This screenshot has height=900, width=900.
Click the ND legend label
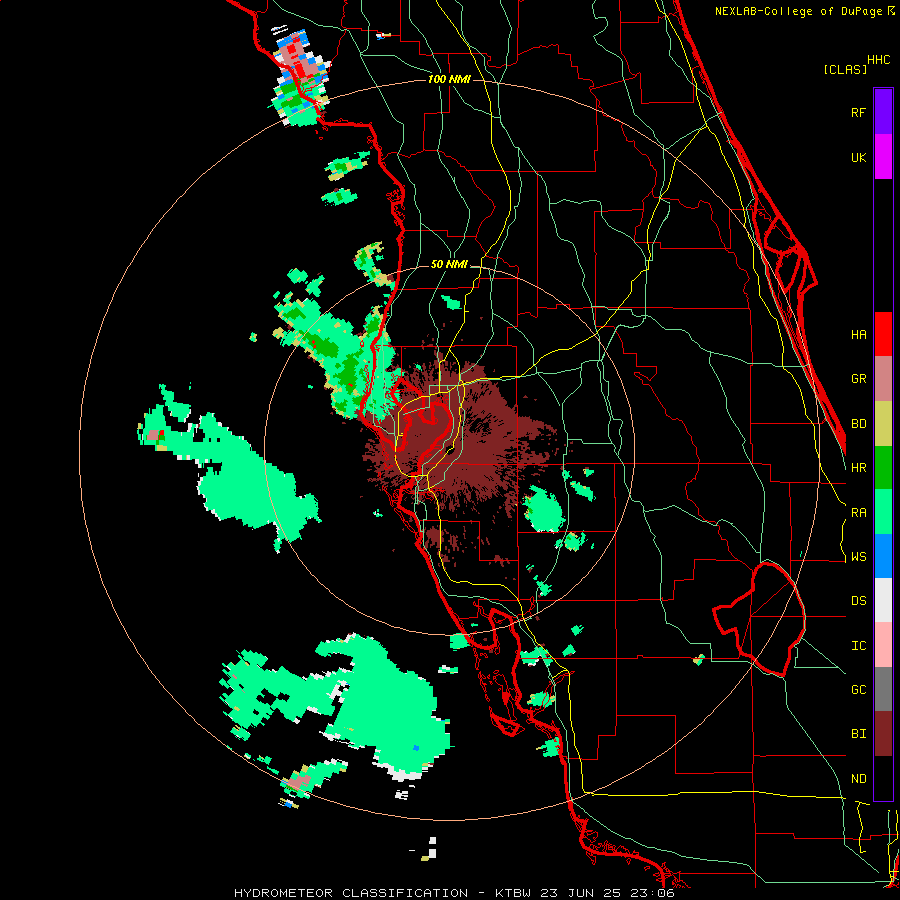pyautogui.click(x=858, y=779)
